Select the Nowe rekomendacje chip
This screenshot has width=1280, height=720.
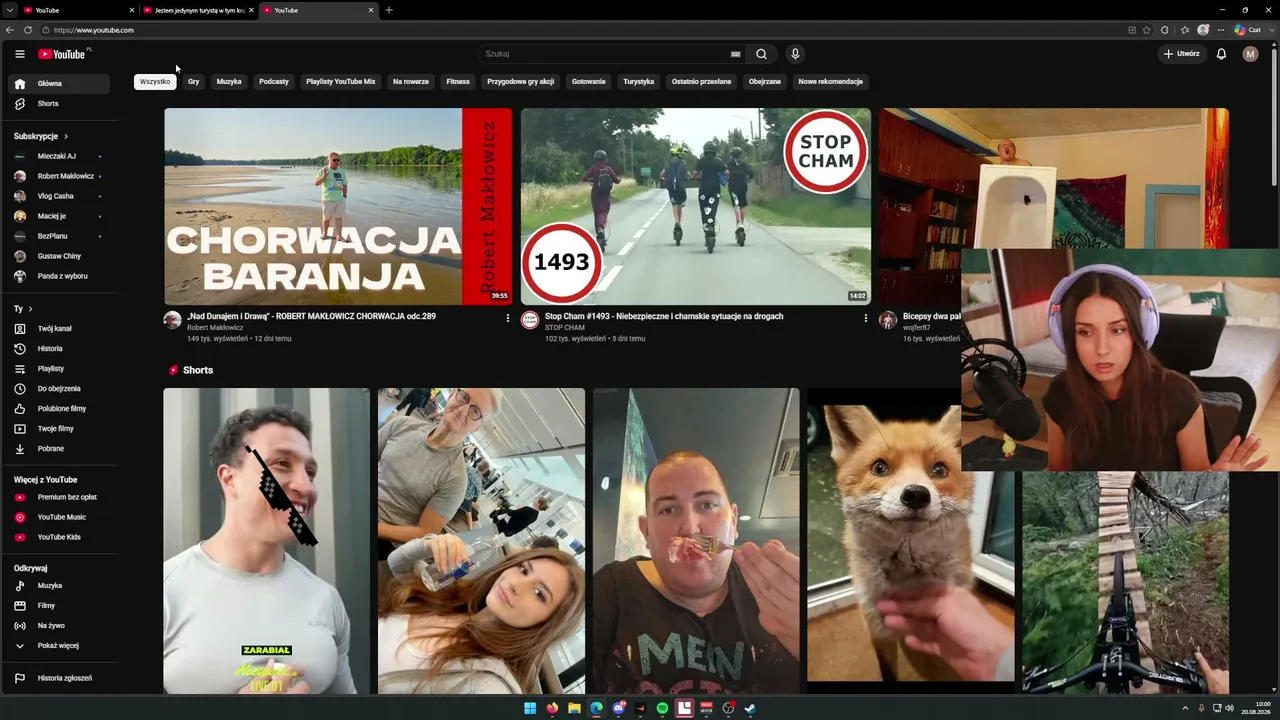(x=831, y=82)
